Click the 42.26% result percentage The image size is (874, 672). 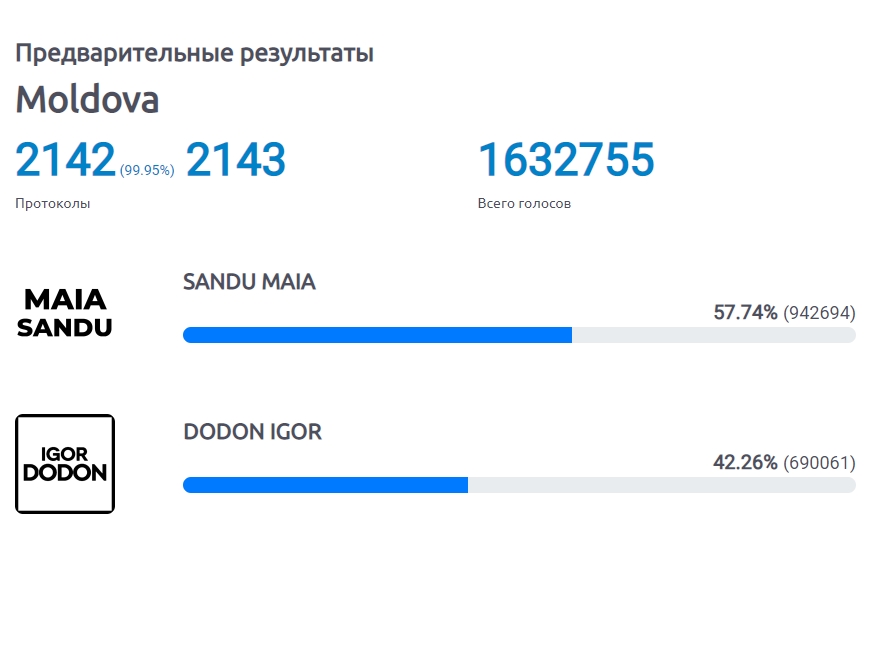coord(745,462)
